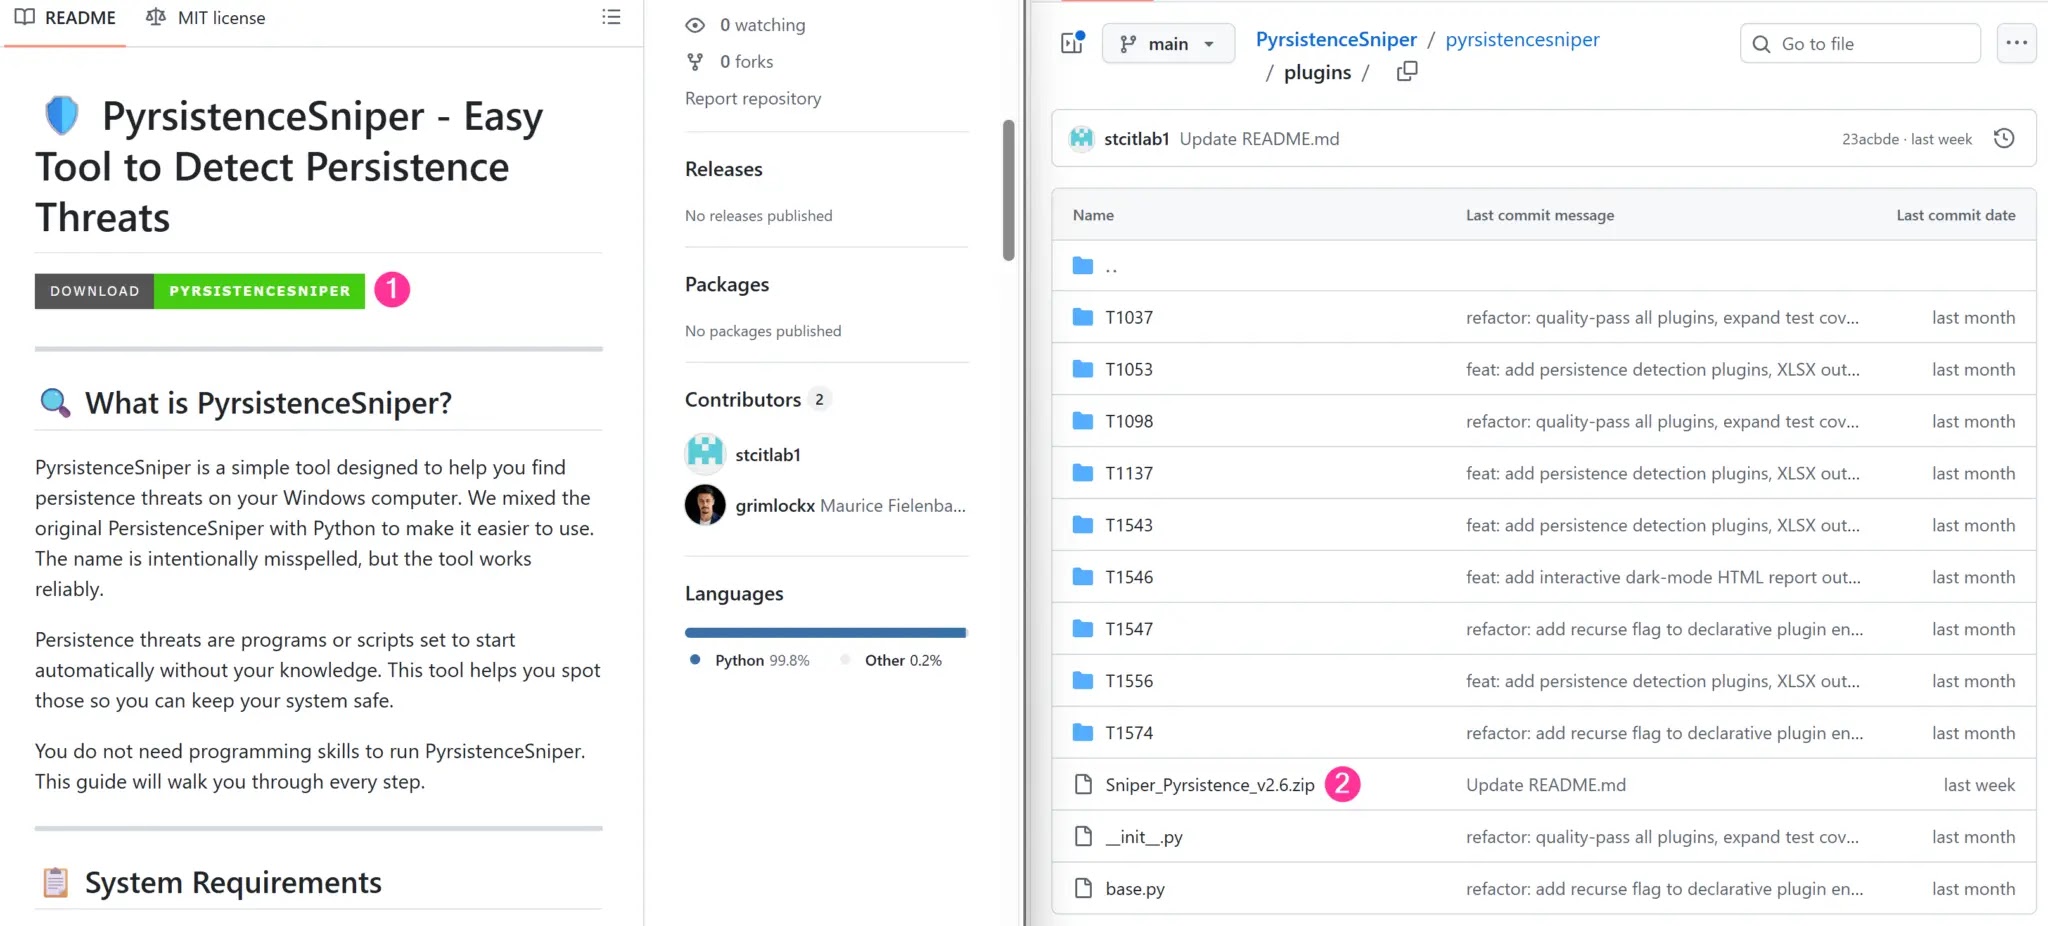
Task: Open the commit history clock icon
Action: (2004, 139)
